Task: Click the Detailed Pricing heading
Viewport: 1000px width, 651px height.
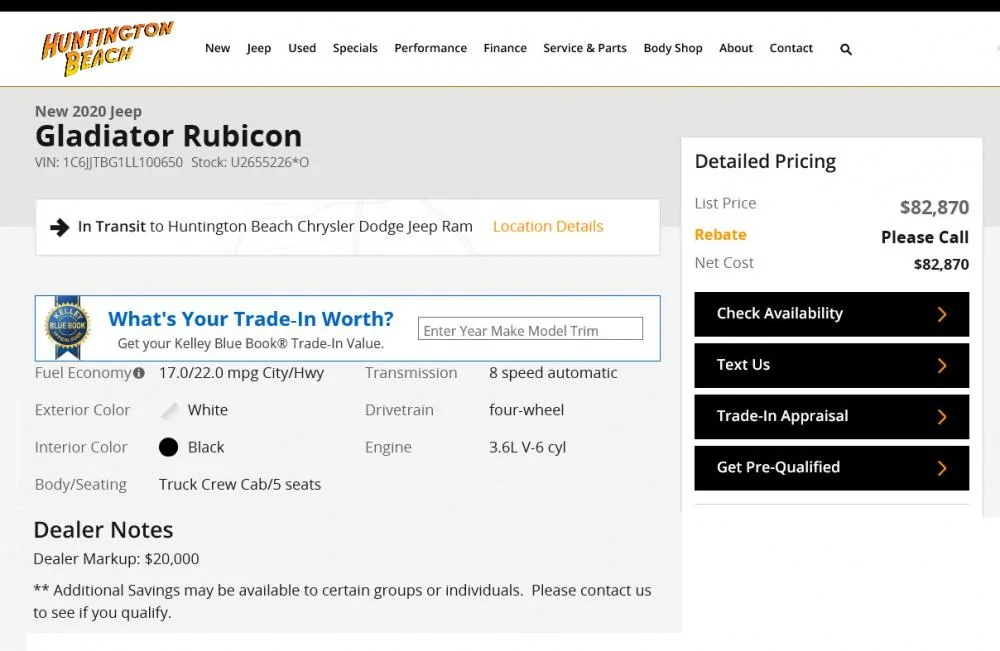Action: point(765,162)
